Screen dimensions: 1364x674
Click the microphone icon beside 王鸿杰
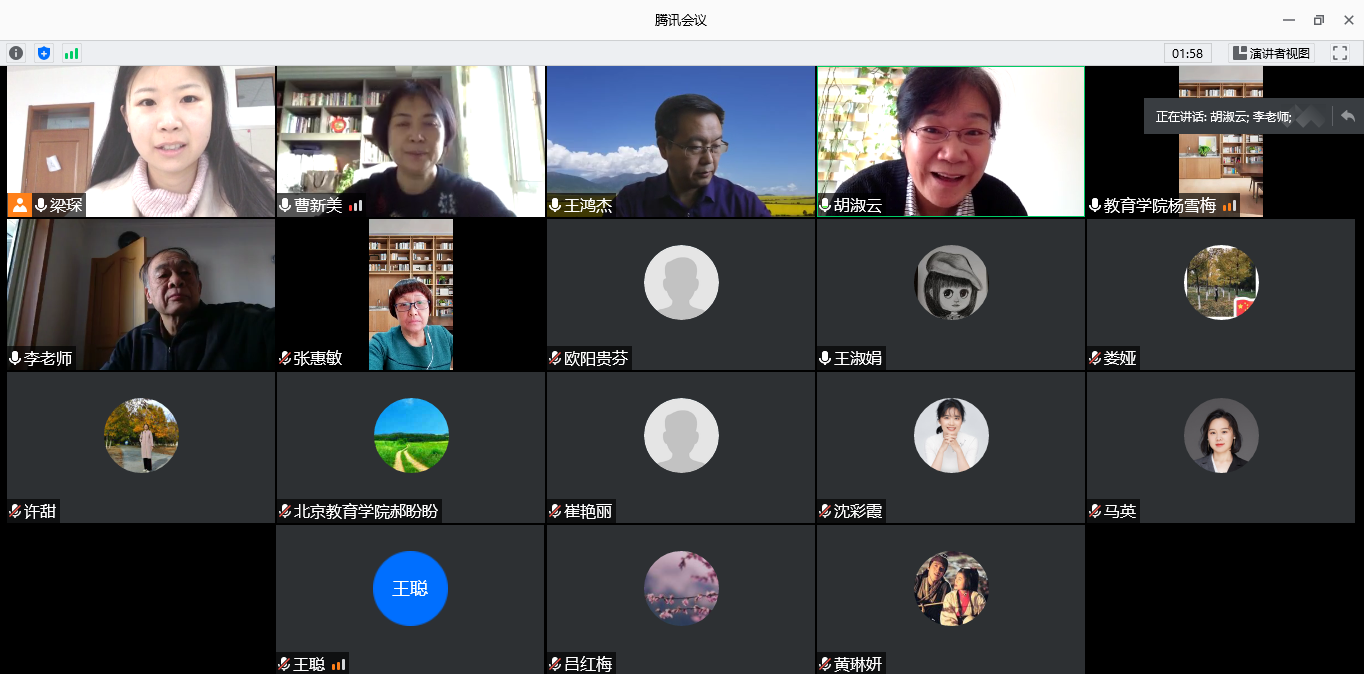pos(555,205)
